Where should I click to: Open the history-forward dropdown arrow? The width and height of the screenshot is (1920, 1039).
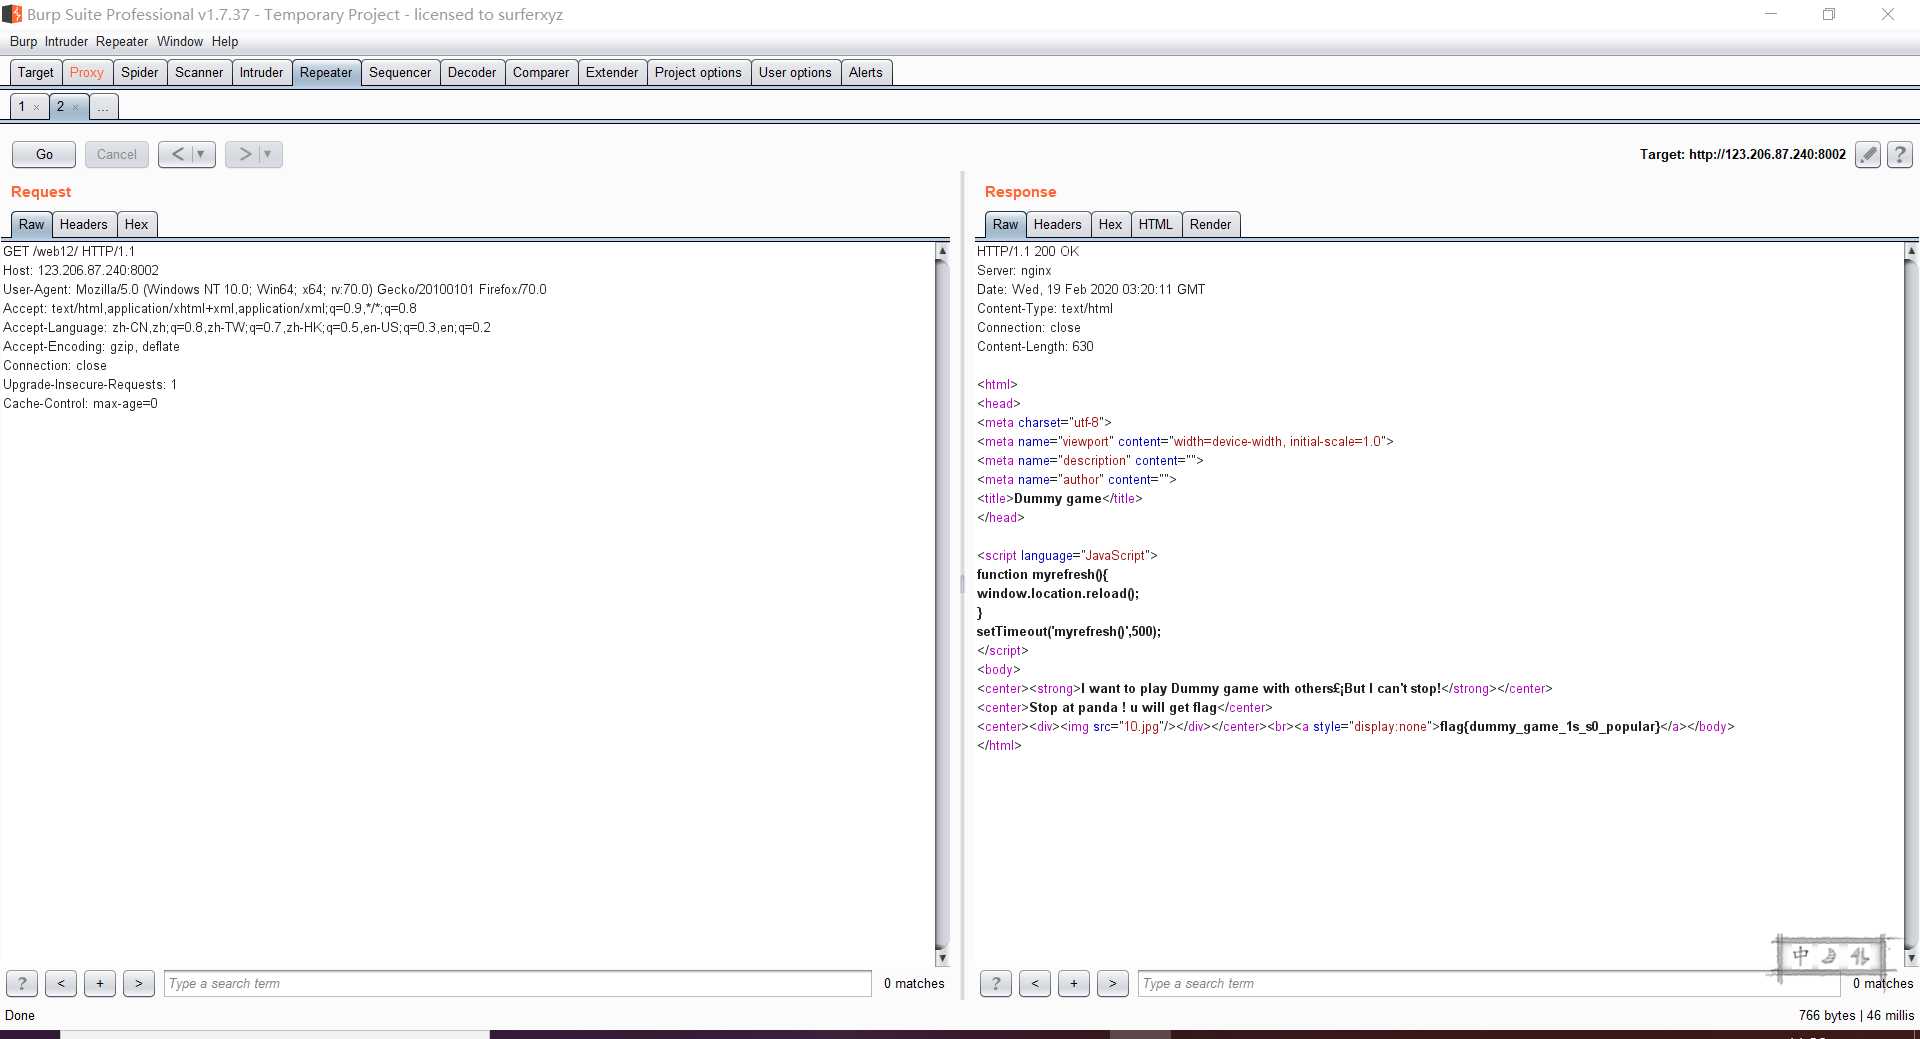pyautogui.click(x=268, y=154)
